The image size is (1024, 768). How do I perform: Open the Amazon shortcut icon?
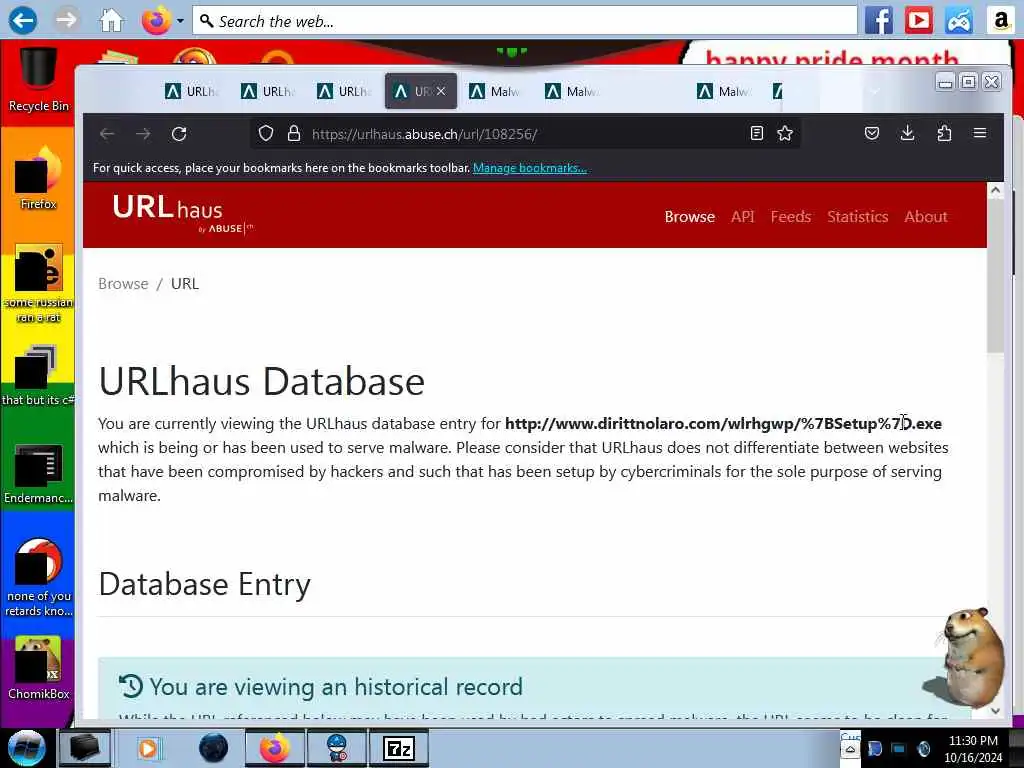[x=999, y=21]
